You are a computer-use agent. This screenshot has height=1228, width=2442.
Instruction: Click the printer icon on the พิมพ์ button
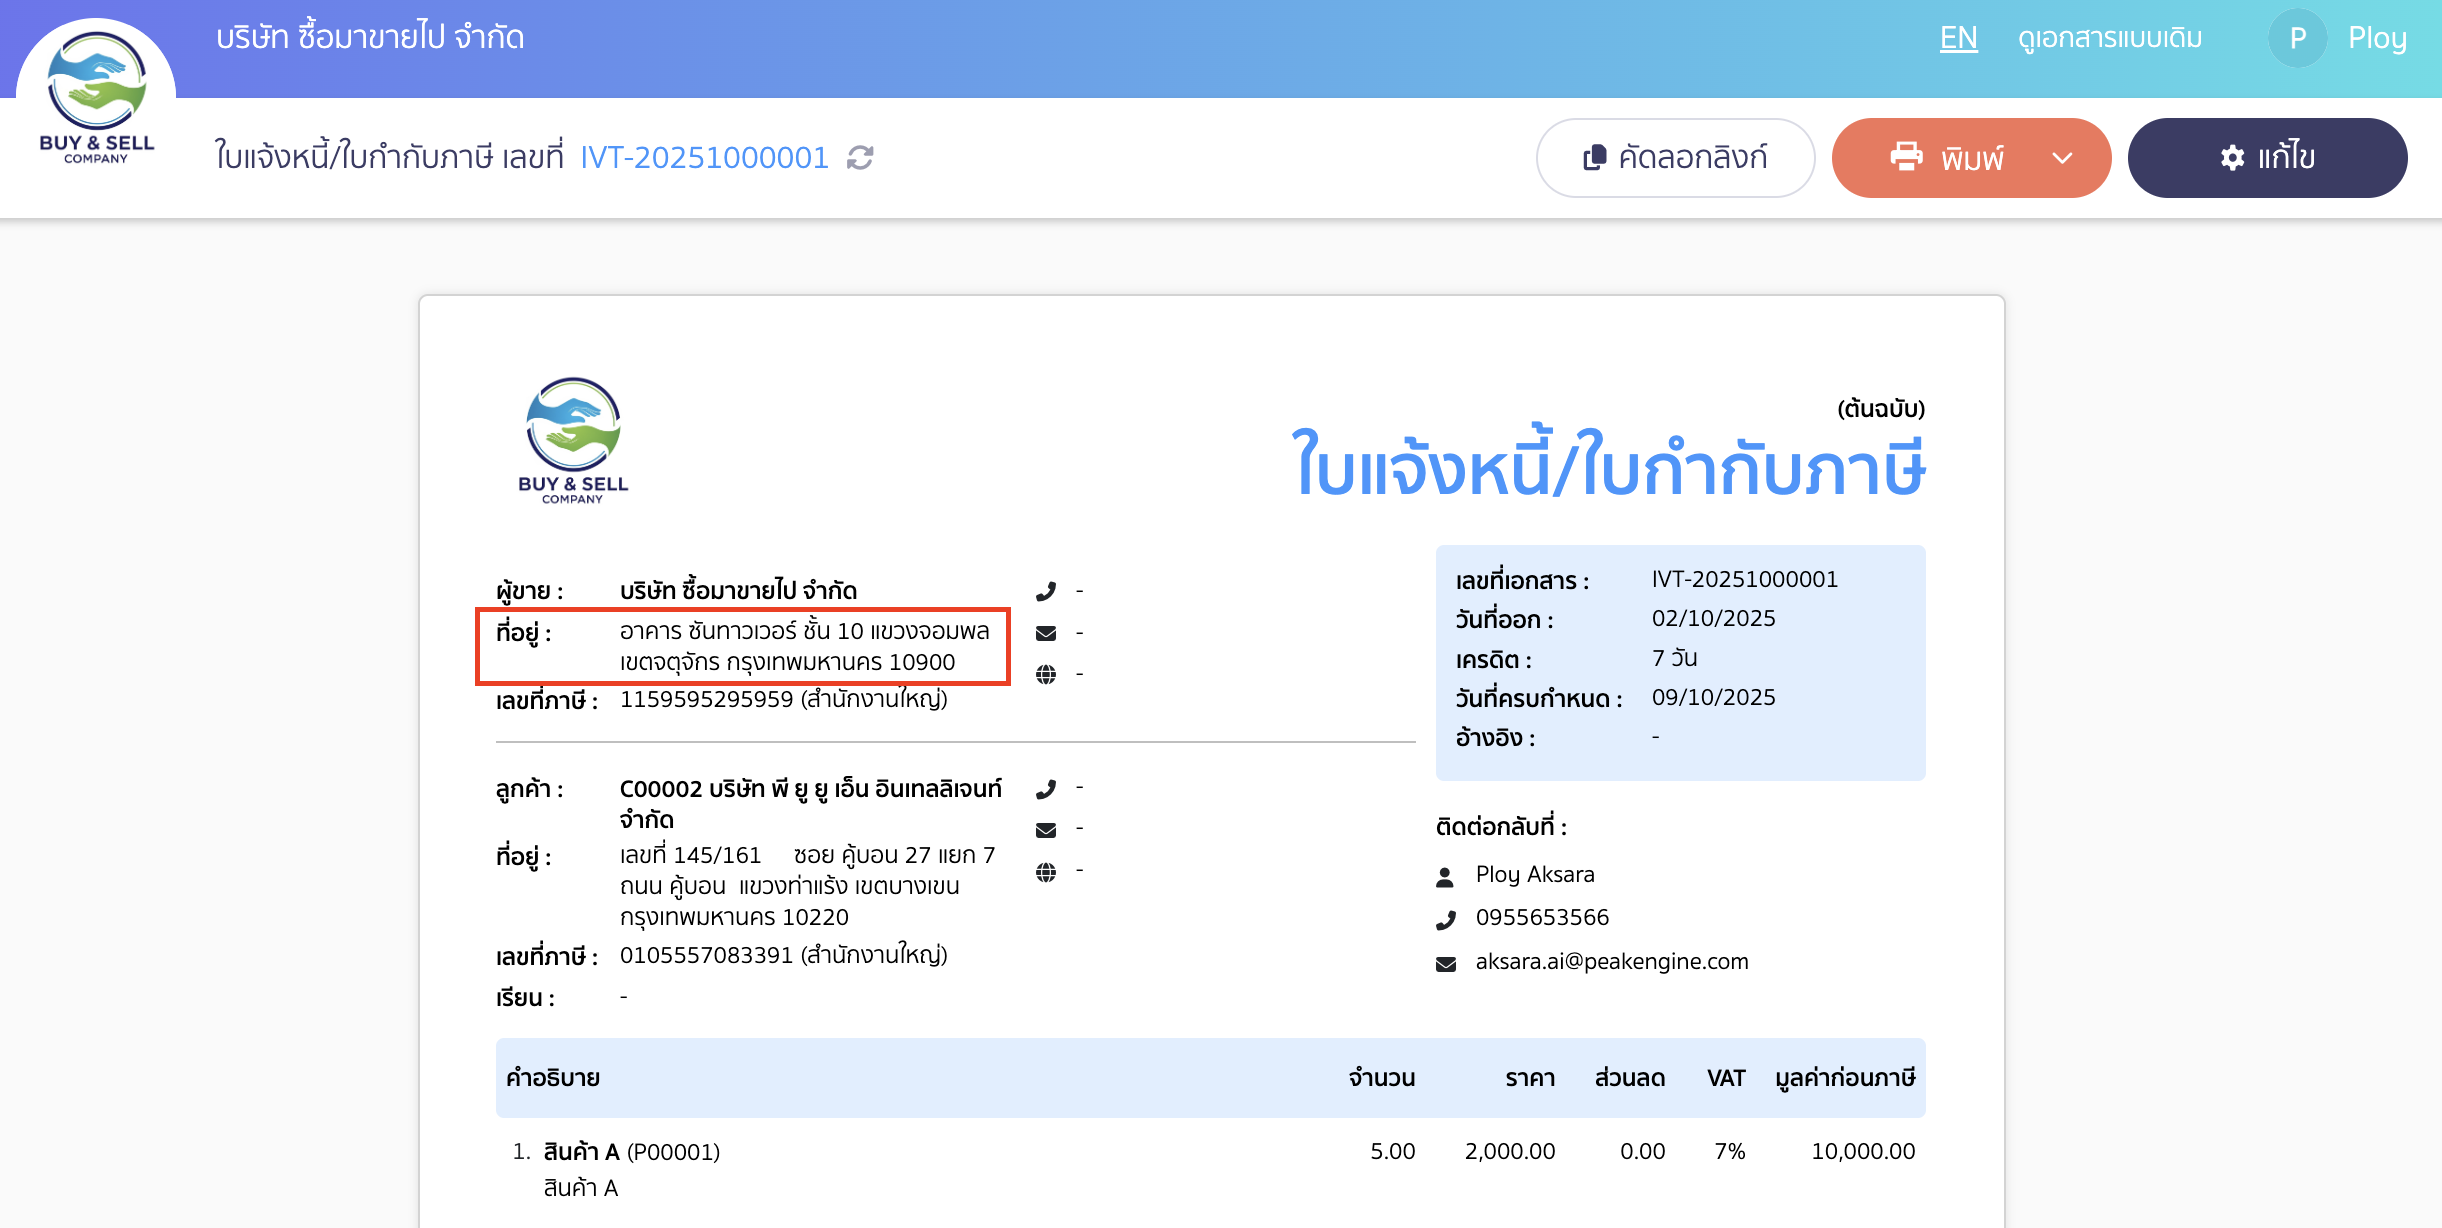1907,157
